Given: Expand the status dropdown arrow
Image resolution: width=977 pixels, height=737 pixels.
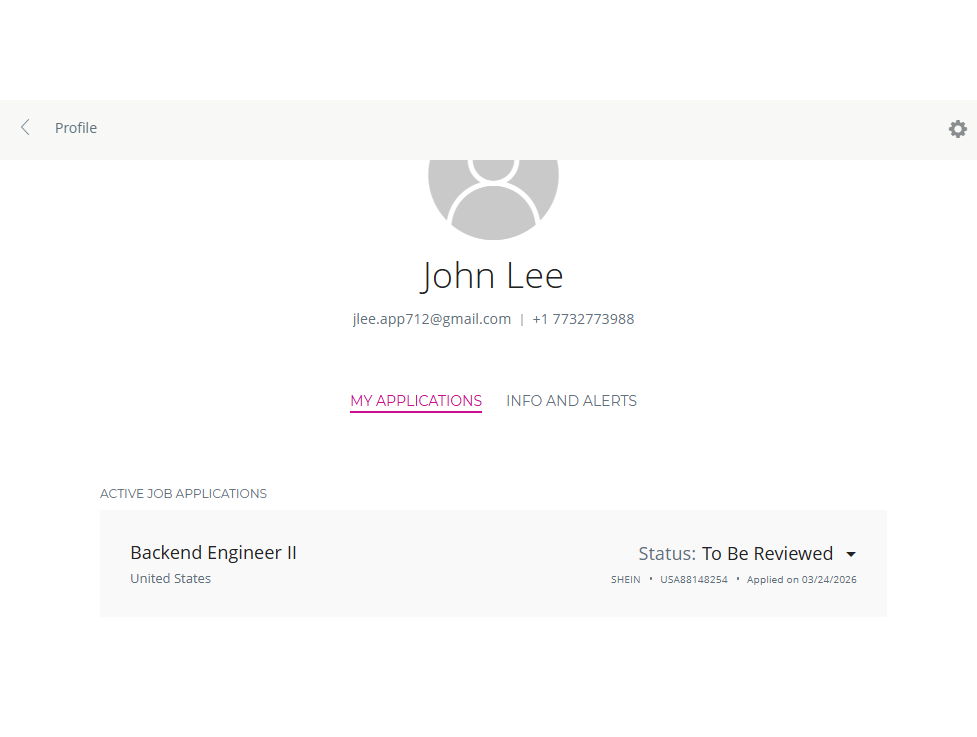Looking at the screenshot, I should tap(851, 555).
